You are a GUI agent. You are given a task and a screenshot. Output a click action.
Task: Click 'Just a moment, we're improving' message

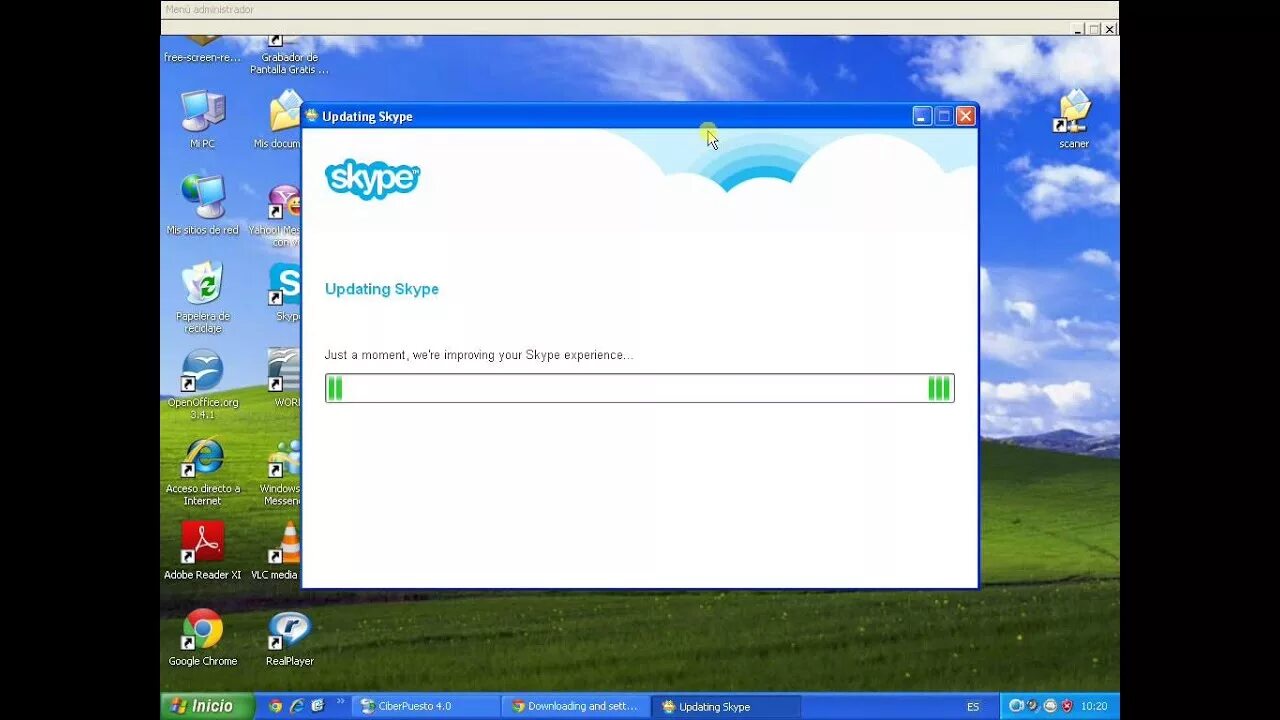pos(479,355)
